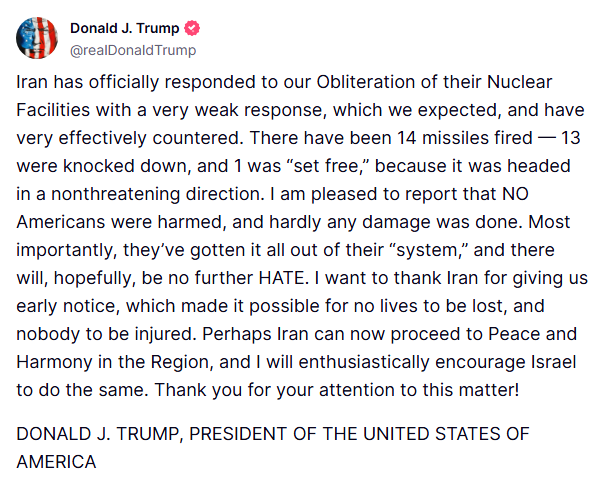Click the words "Peace and" in the post
The width and height of the screenshot is (606, 479).
tap(532, 334)
